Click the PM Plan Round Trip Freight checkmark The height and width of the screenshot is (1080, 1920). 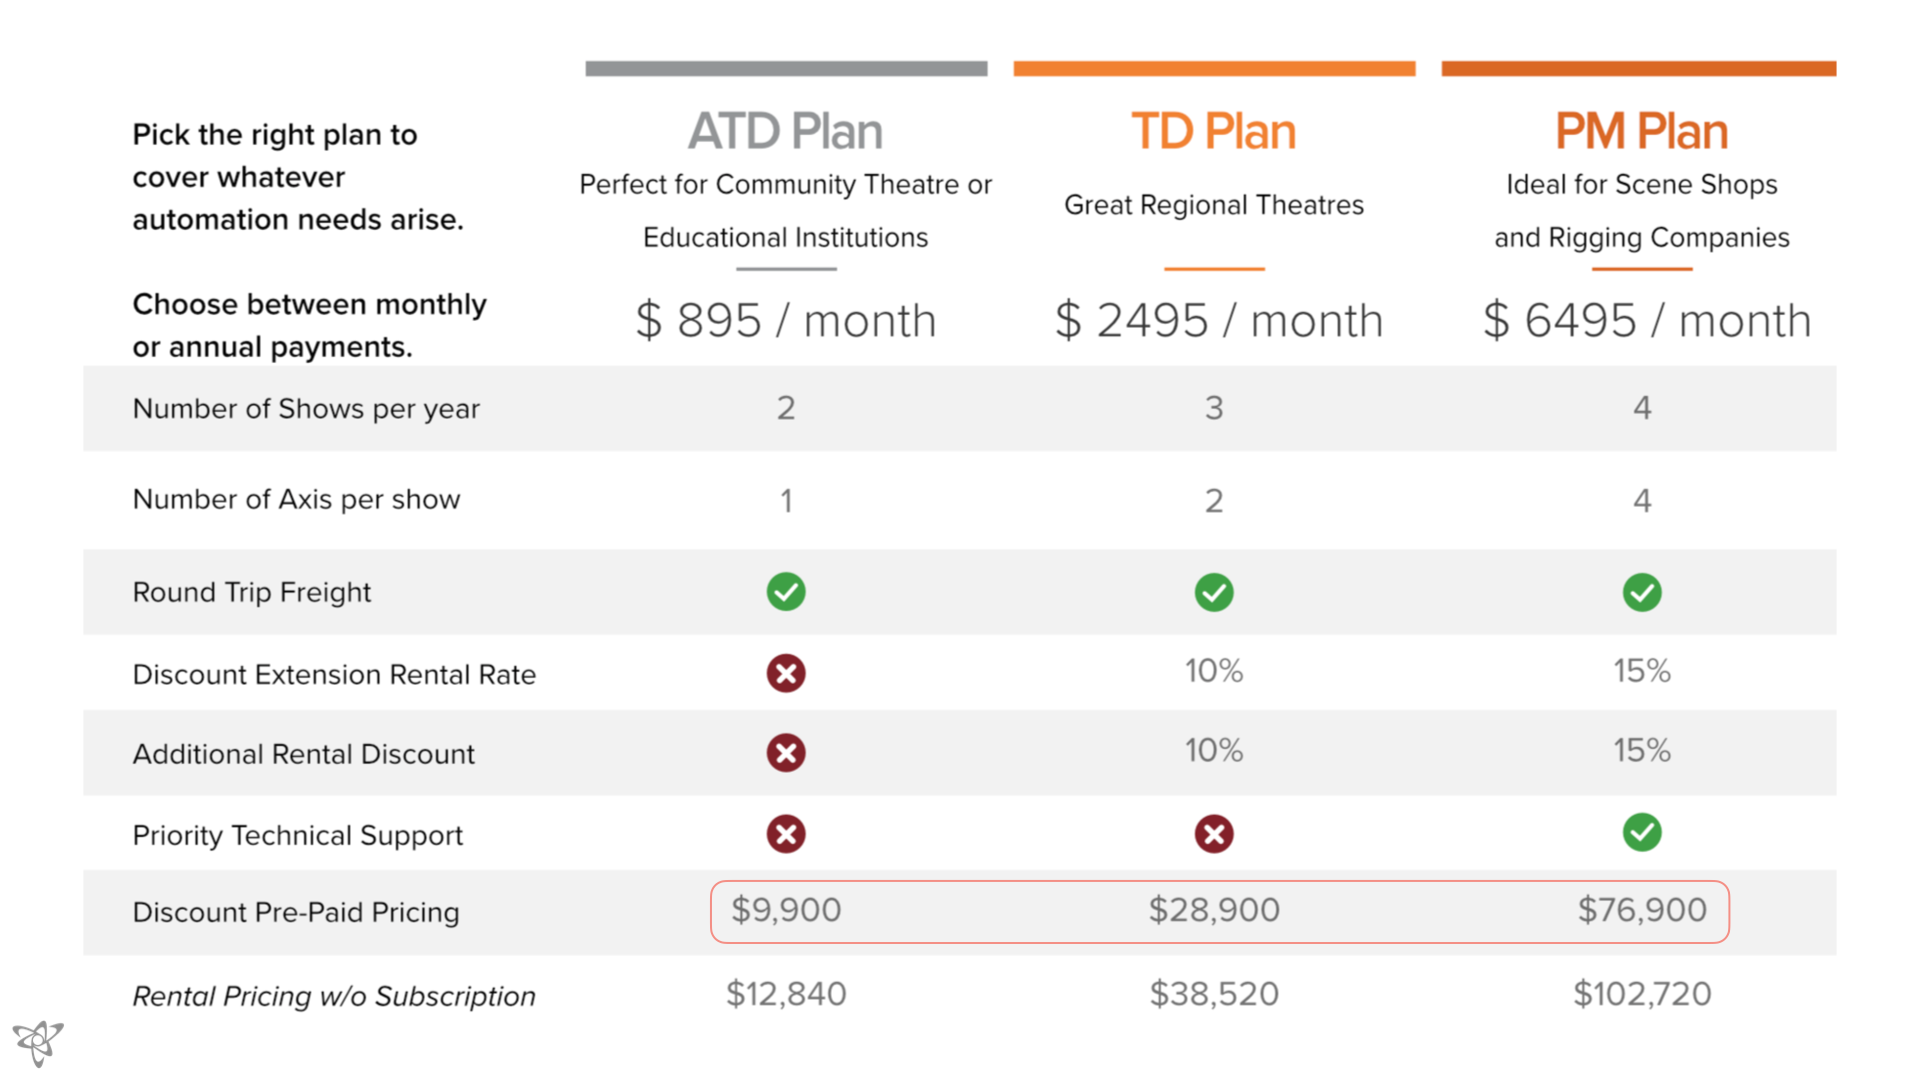[1642, 592]
